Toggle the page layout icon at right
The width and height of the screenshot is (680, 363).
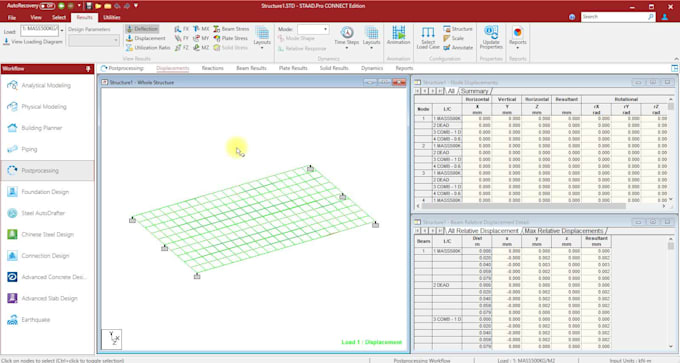674,68
